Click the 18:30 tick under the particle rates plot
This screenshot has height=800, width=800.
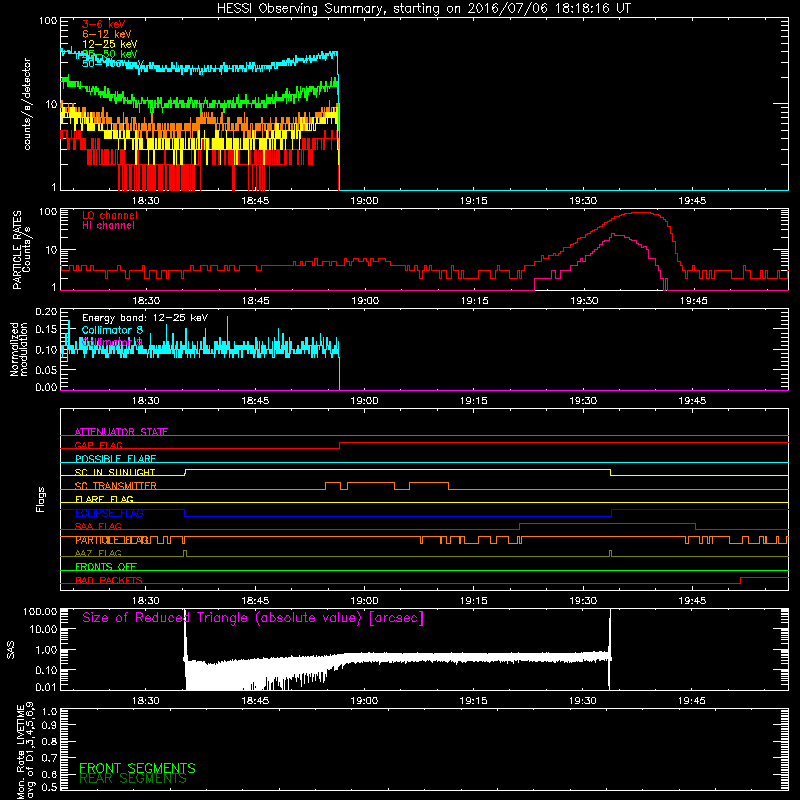[x=146, y=301]
